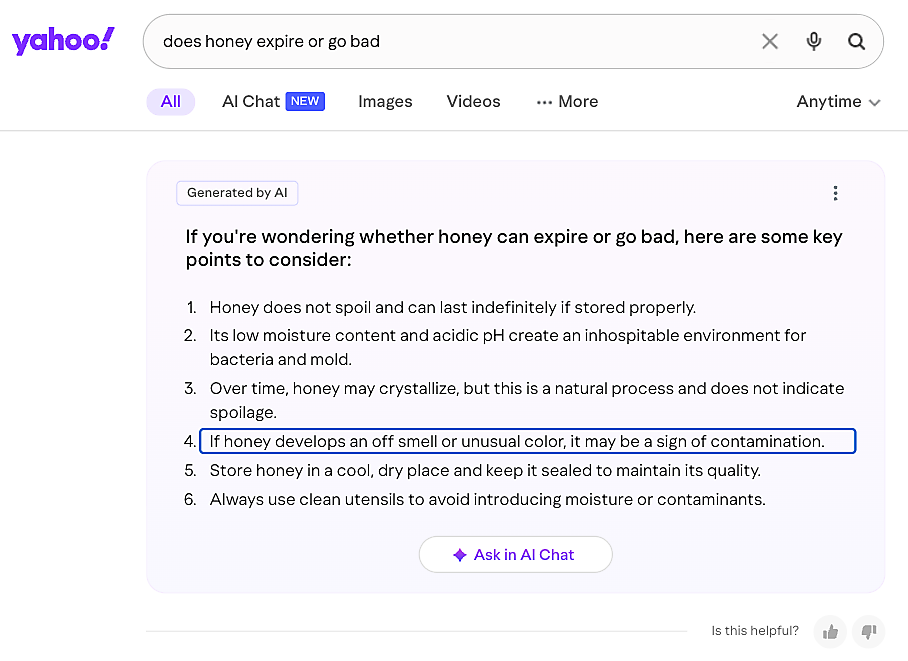Screen dimensions: 908x661
Task: Start voice search with microphone icon
Action: [814, 41]
